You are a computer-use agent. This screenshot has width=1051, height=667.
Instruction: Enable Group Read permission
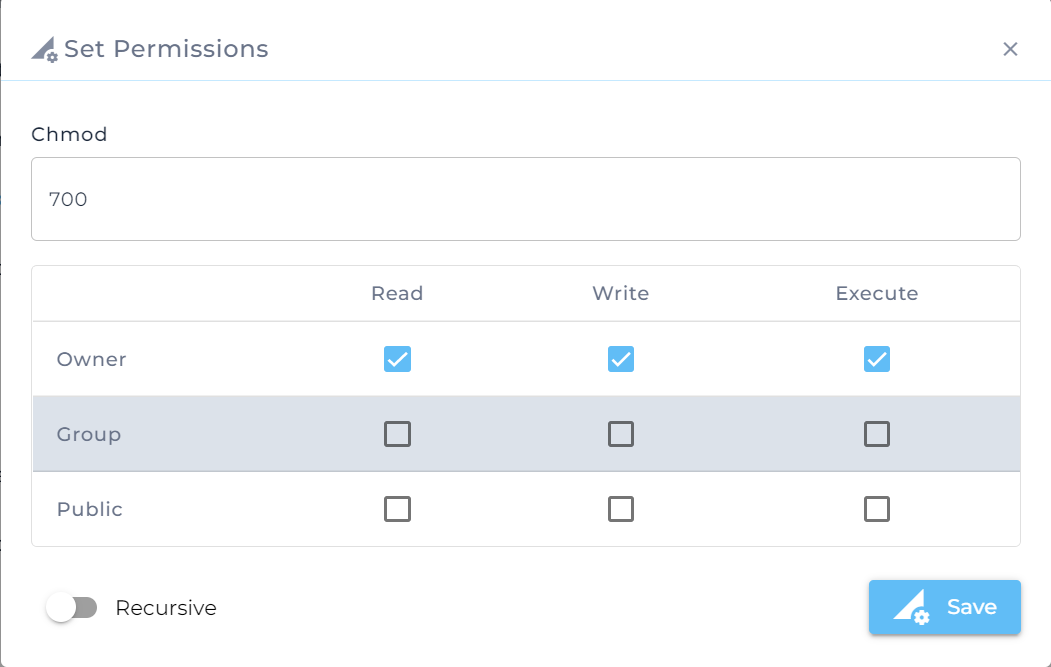[397, 434]
